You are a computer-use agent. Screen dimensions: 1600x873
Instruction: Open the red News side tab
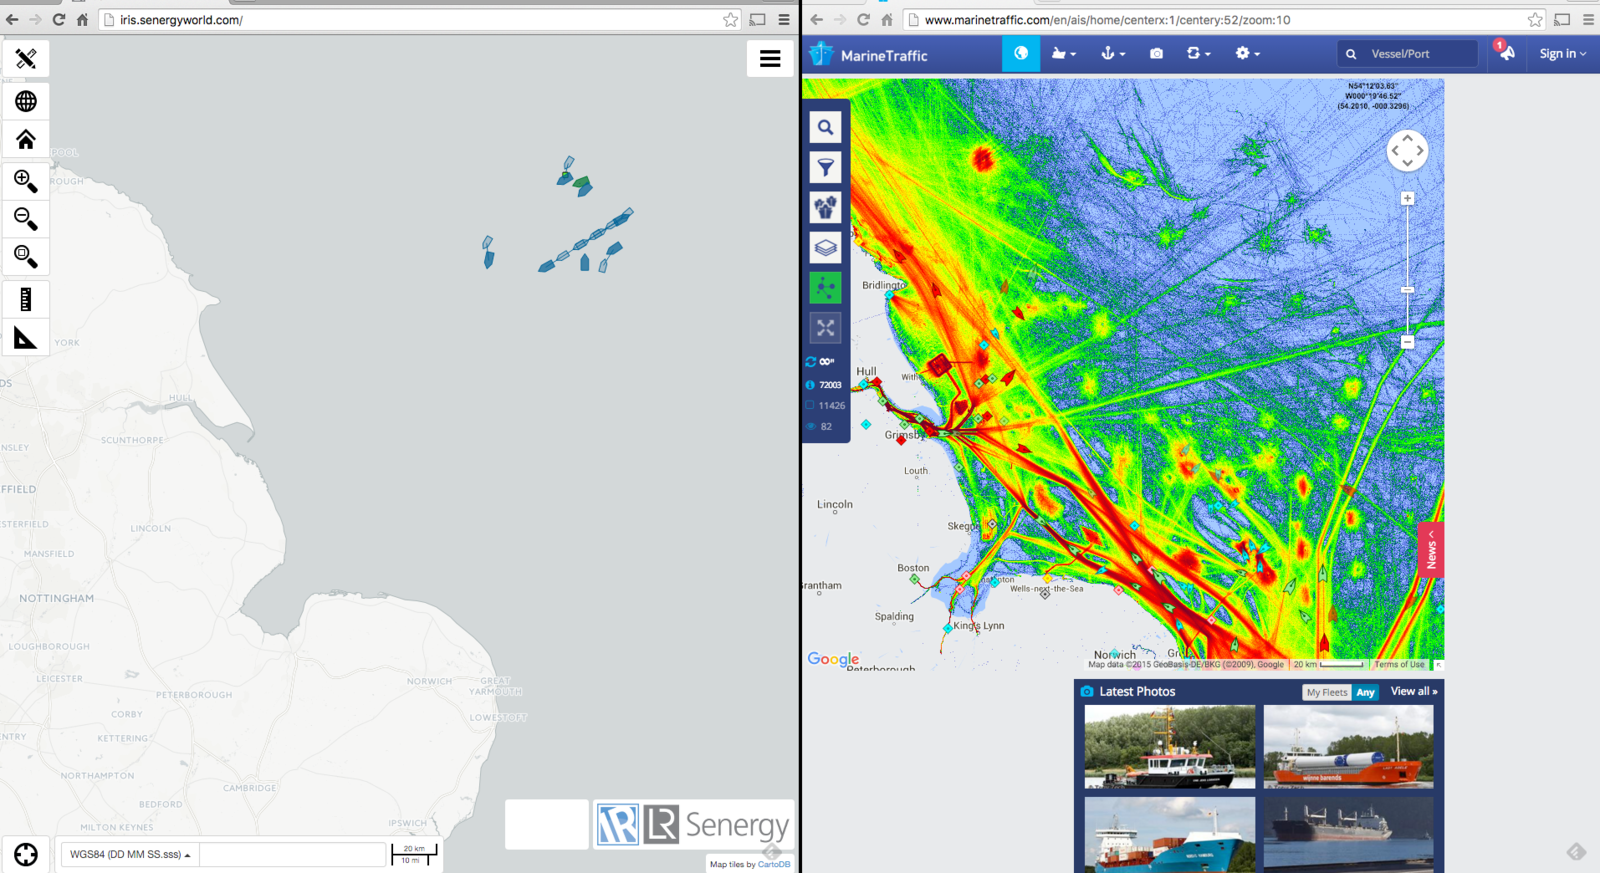(x=1431, y=550)
